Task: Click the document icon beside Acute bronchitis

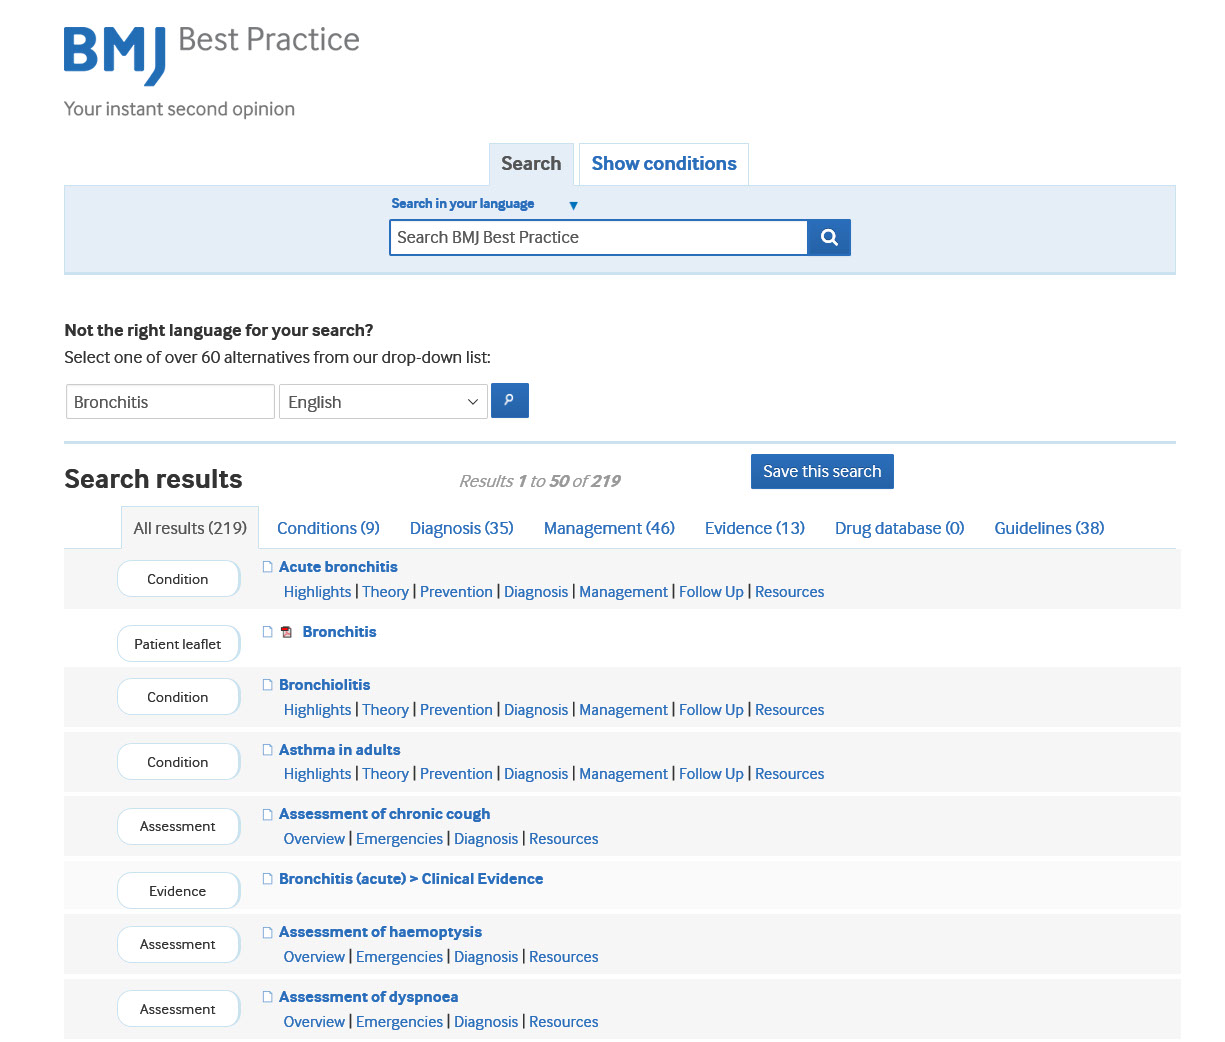Action: click(267, 566)
